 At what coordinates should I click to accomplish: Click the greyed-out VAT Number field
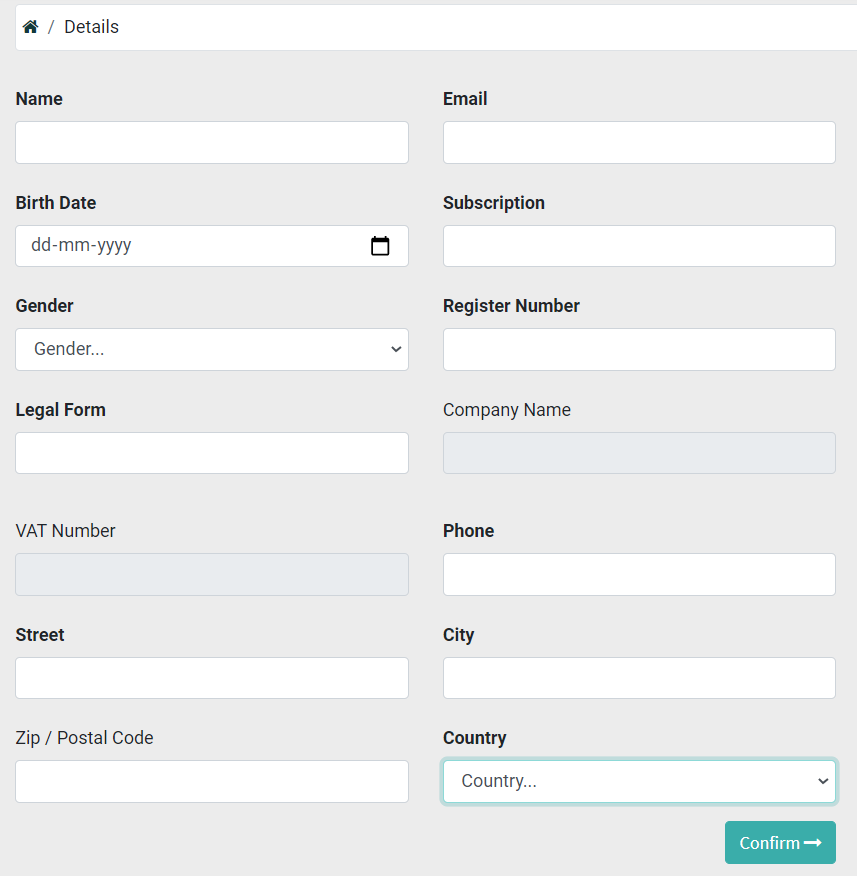click(x=212, y=574)
